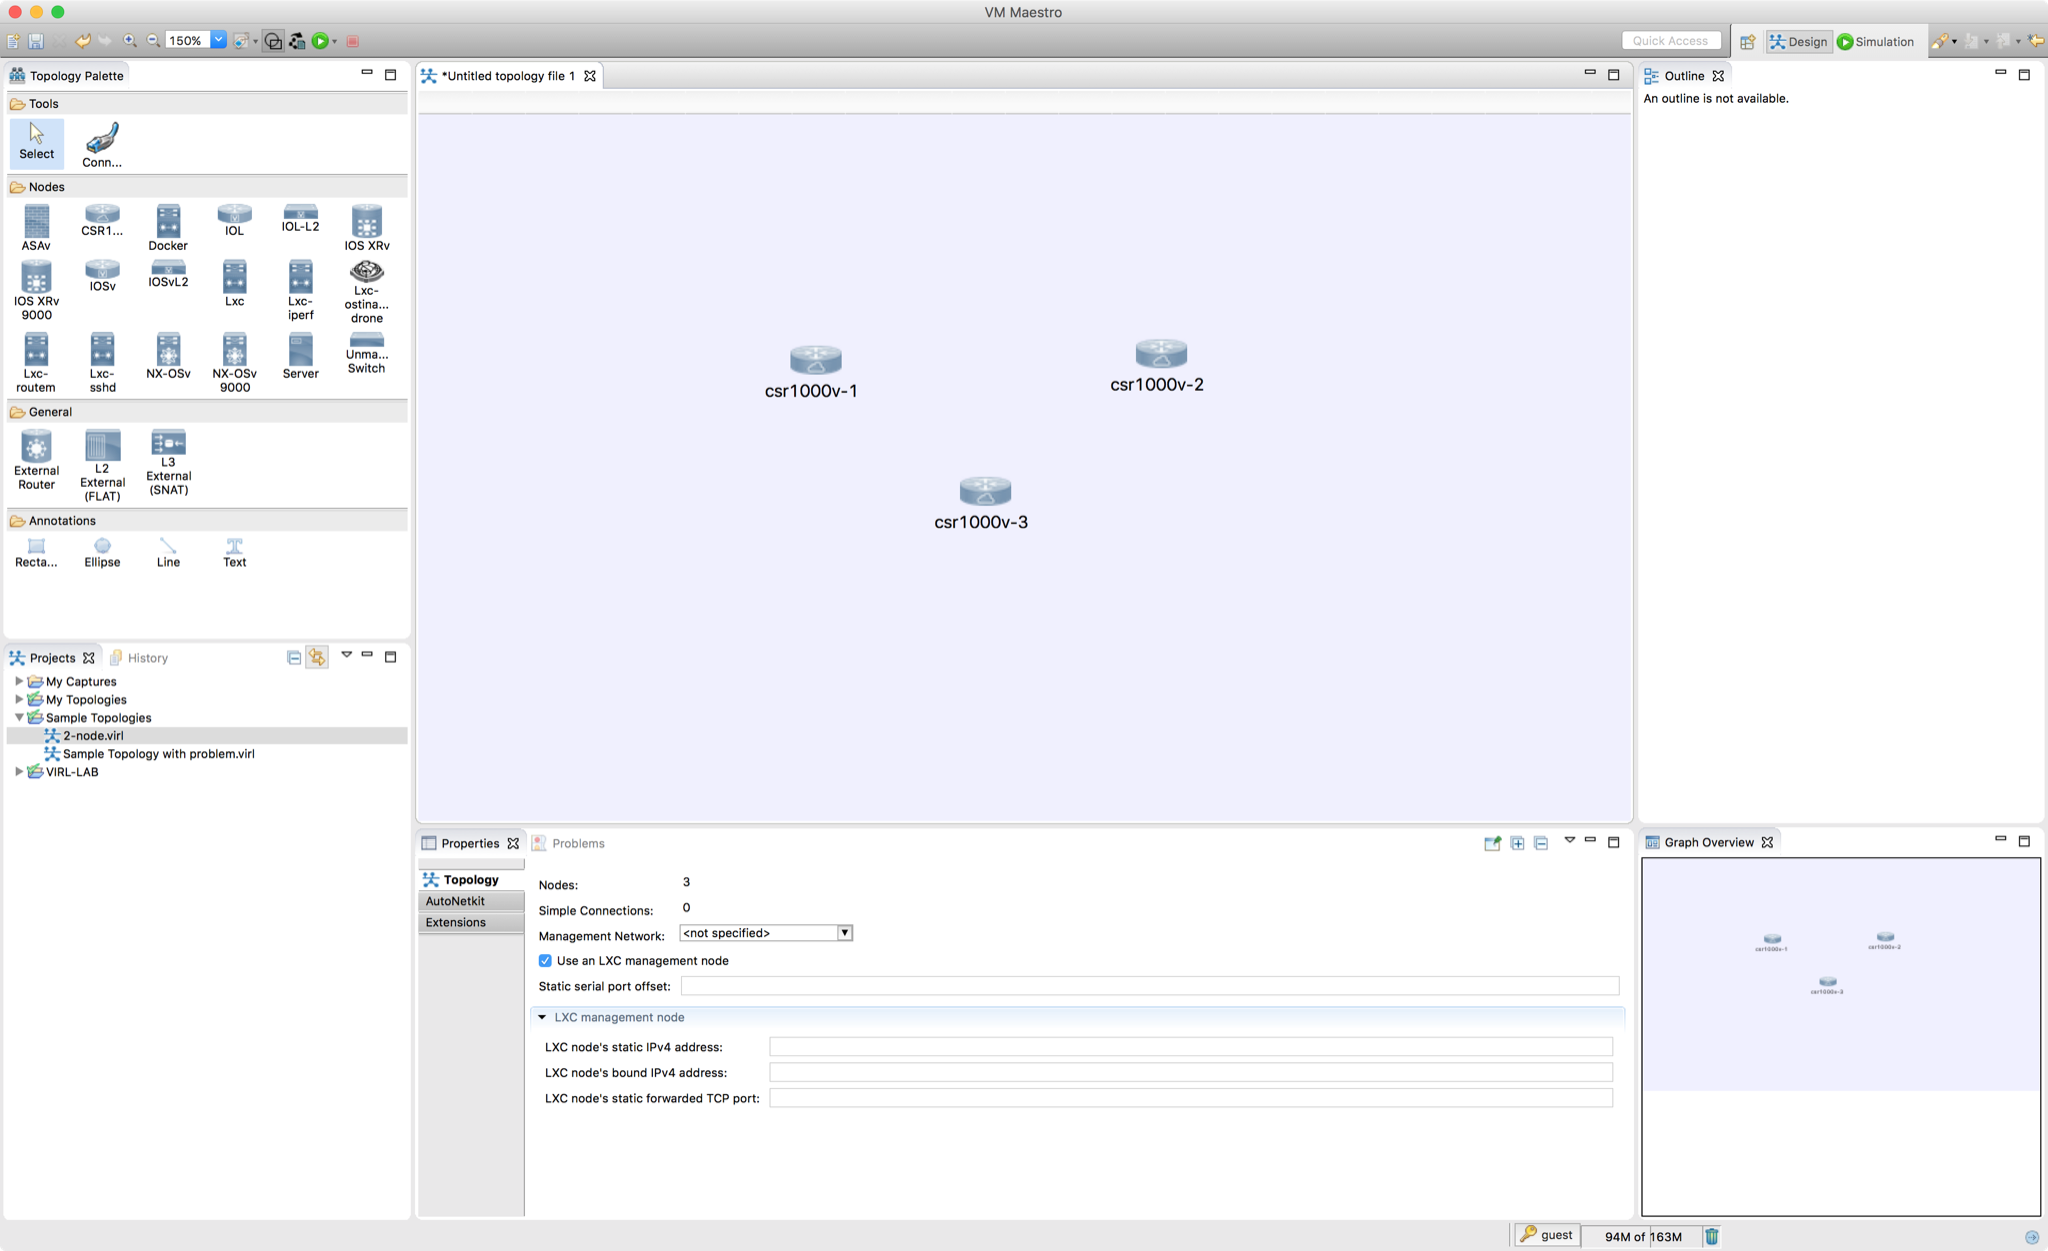Click the heap memory usage bar
This screenshot has height=1251, width=2048.
point(1643,1236)
